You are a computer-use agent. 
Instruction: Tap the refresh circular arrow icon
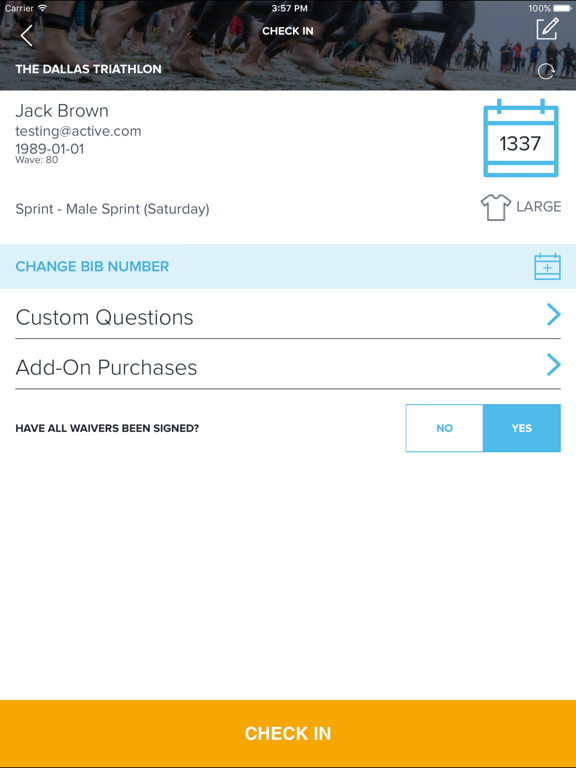(546, 72)
